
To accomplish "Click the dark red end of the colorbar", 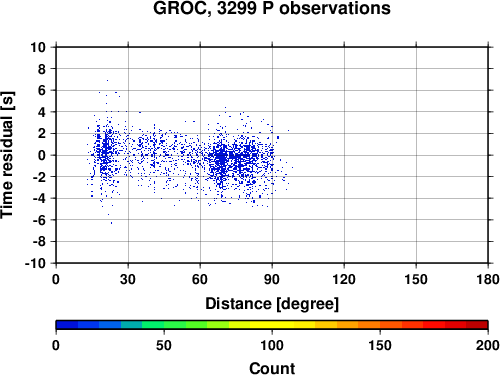I will coord(477,325).
